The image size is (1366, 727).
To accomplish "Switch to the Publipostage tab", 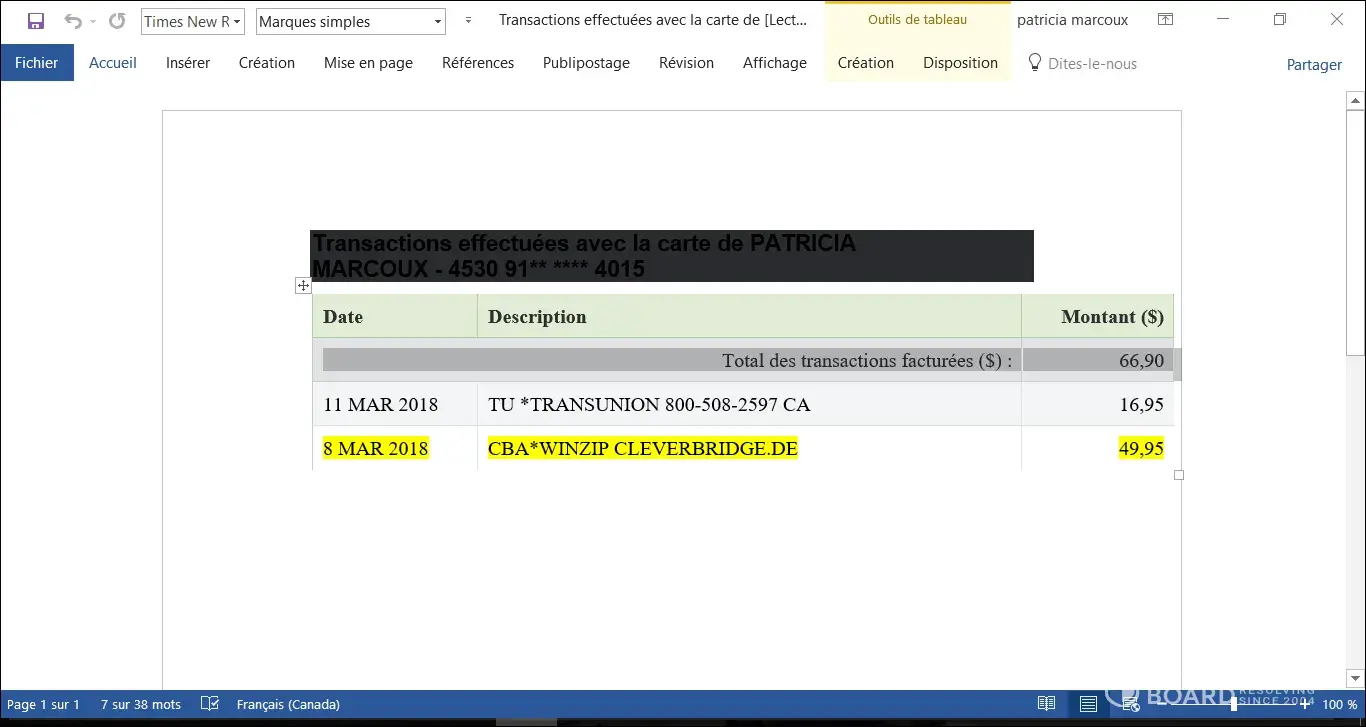I will 586,63.
